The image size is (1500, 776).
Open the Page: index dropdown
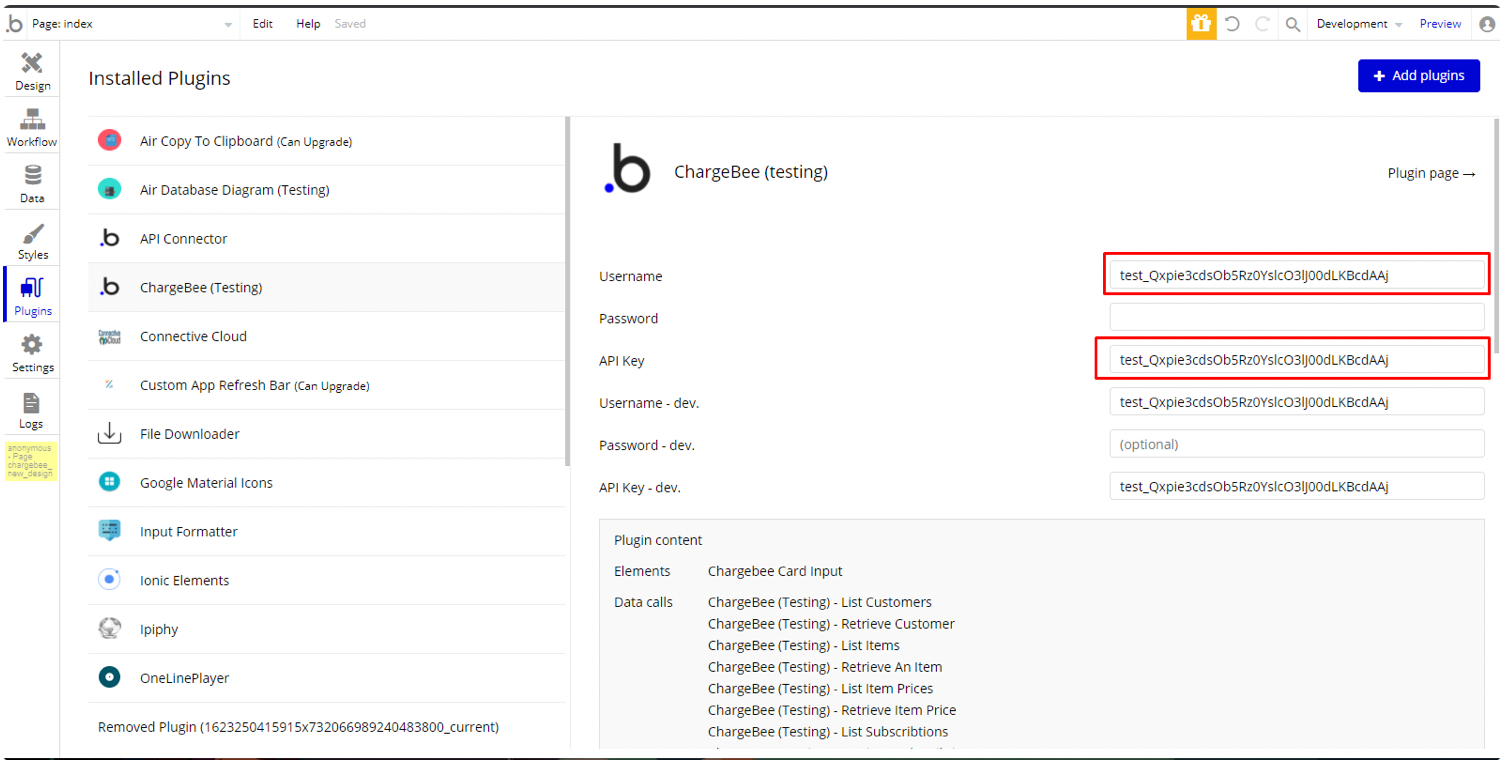pyautogui.click(x=133, y=24)
